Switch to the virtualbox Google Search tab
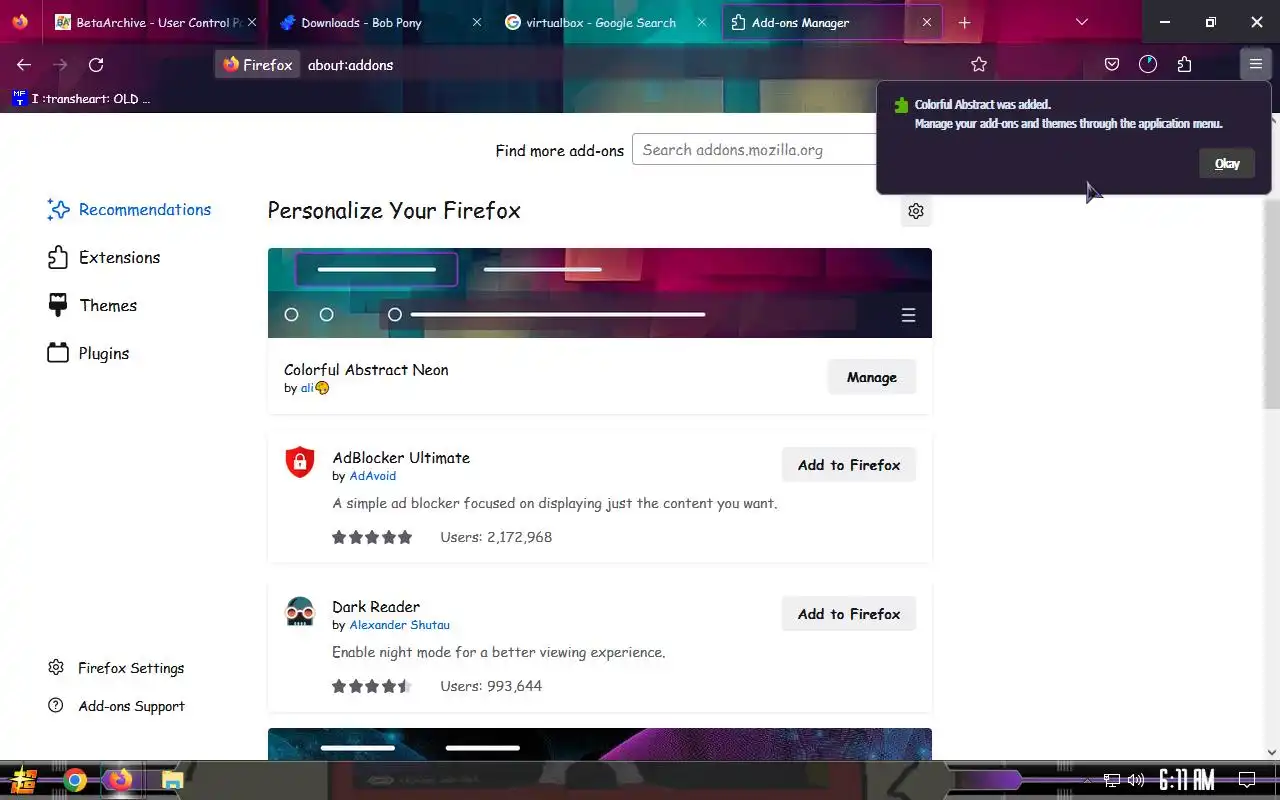 click(606, 22)
